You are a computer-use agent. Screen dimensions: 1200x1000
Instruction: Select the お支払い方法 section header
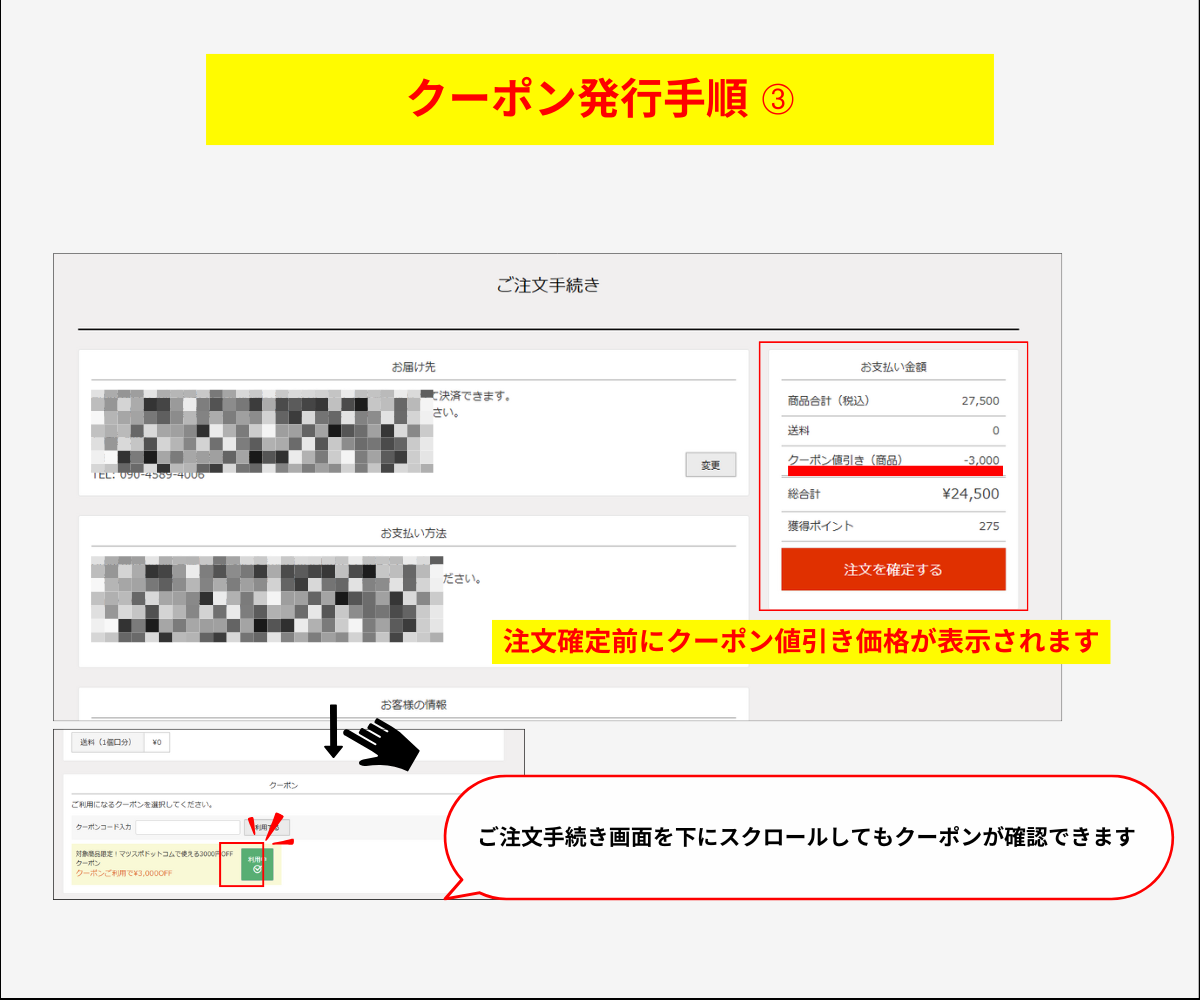click(x=413, y=533)
